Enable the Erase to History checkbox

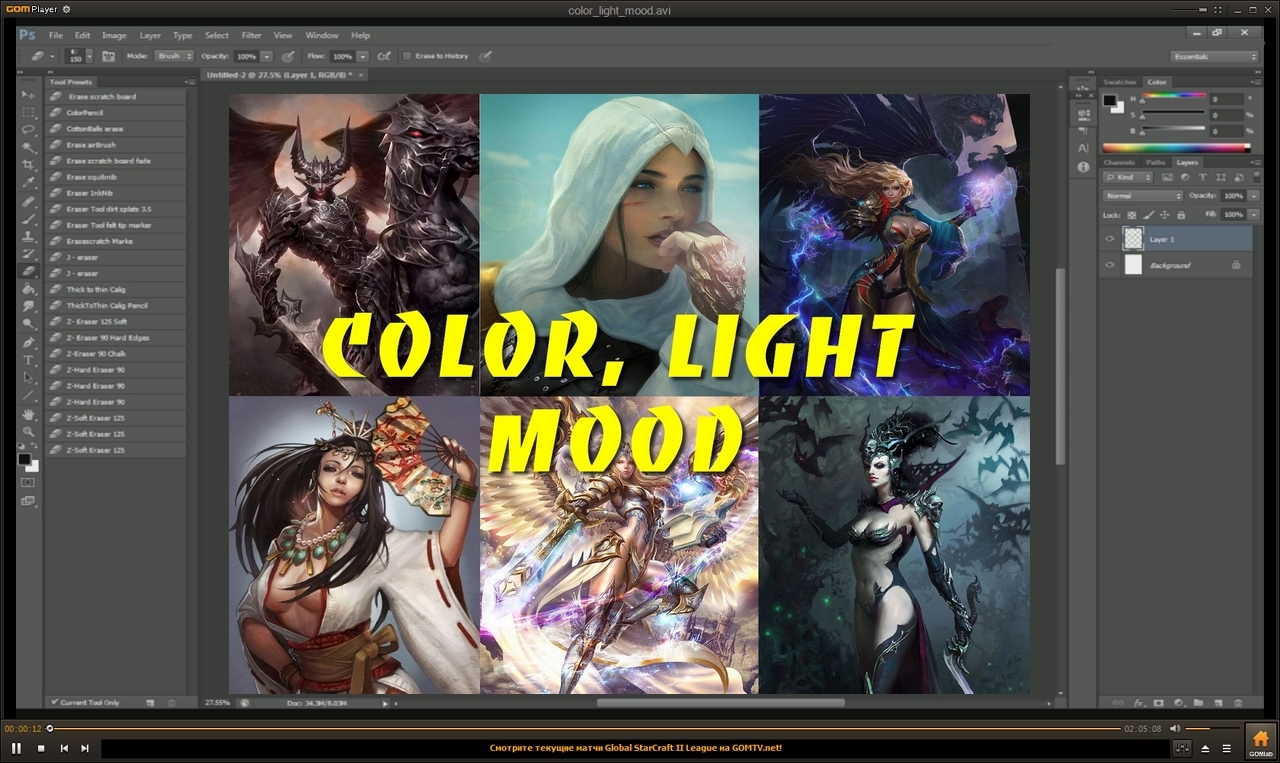pyautogui.click(x=407, y=57)
